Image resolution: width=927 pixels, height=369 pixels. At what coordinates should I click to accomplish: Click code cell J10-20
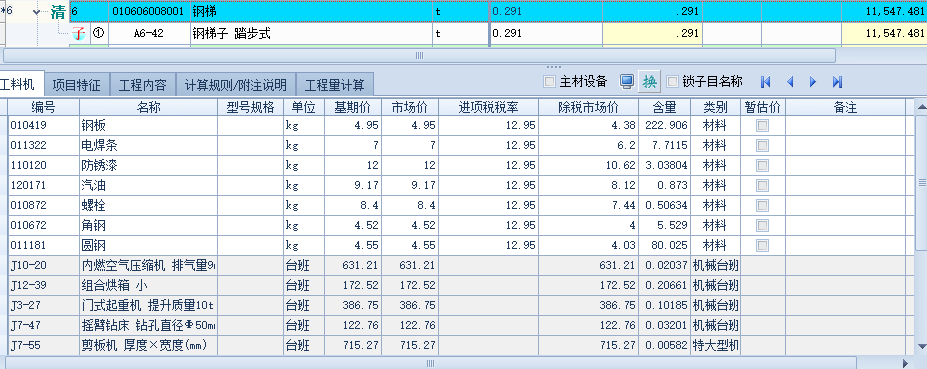(x=44, y=266)
